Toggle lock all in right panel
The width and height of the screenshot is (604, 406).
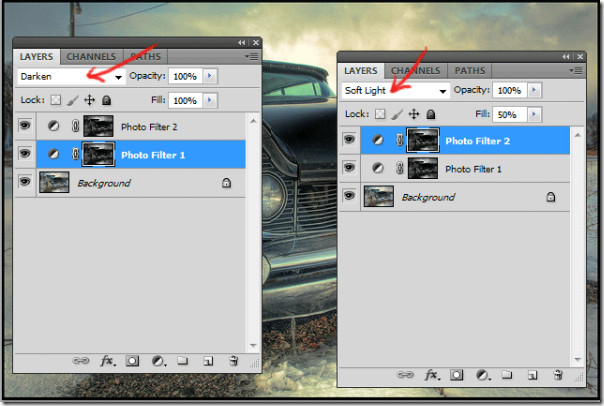tap(431, 114)
